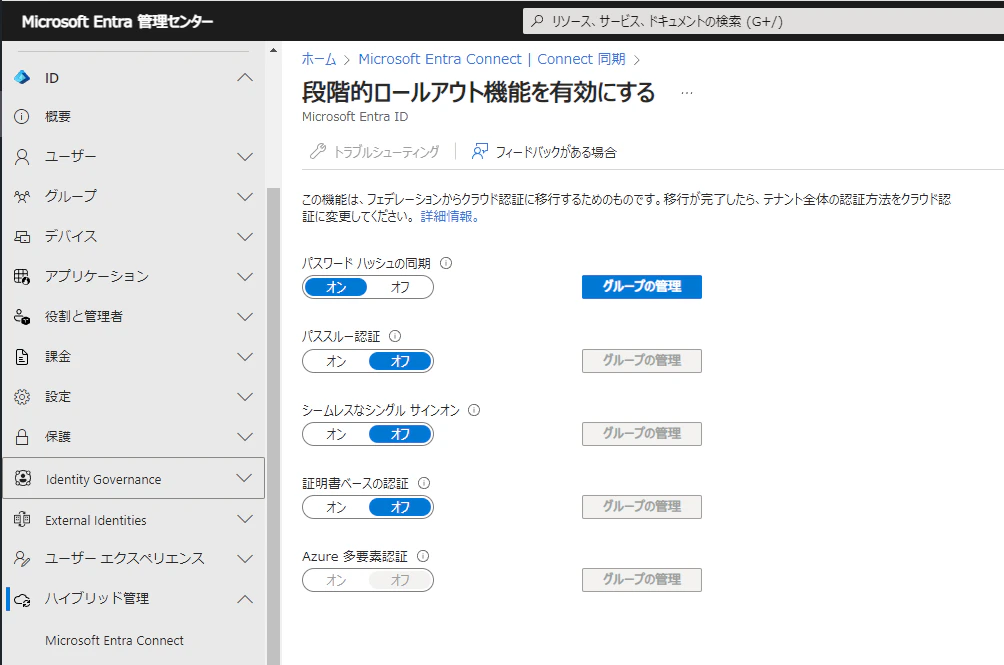This screenshot has height=665, width=1004.
Task: Click グループの管理 for パススルー認証
Action: click(x=642, y=360)
